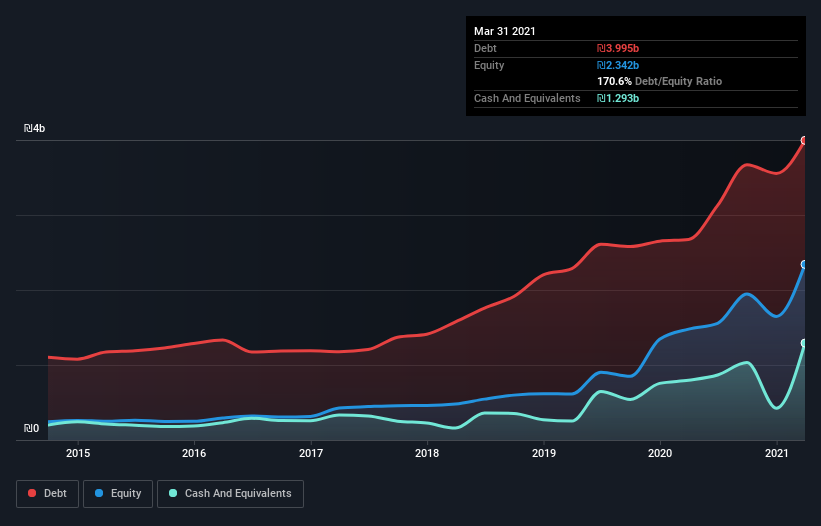Click the 2020 x-axis label
821x526 pixels.
pos(660,453)
